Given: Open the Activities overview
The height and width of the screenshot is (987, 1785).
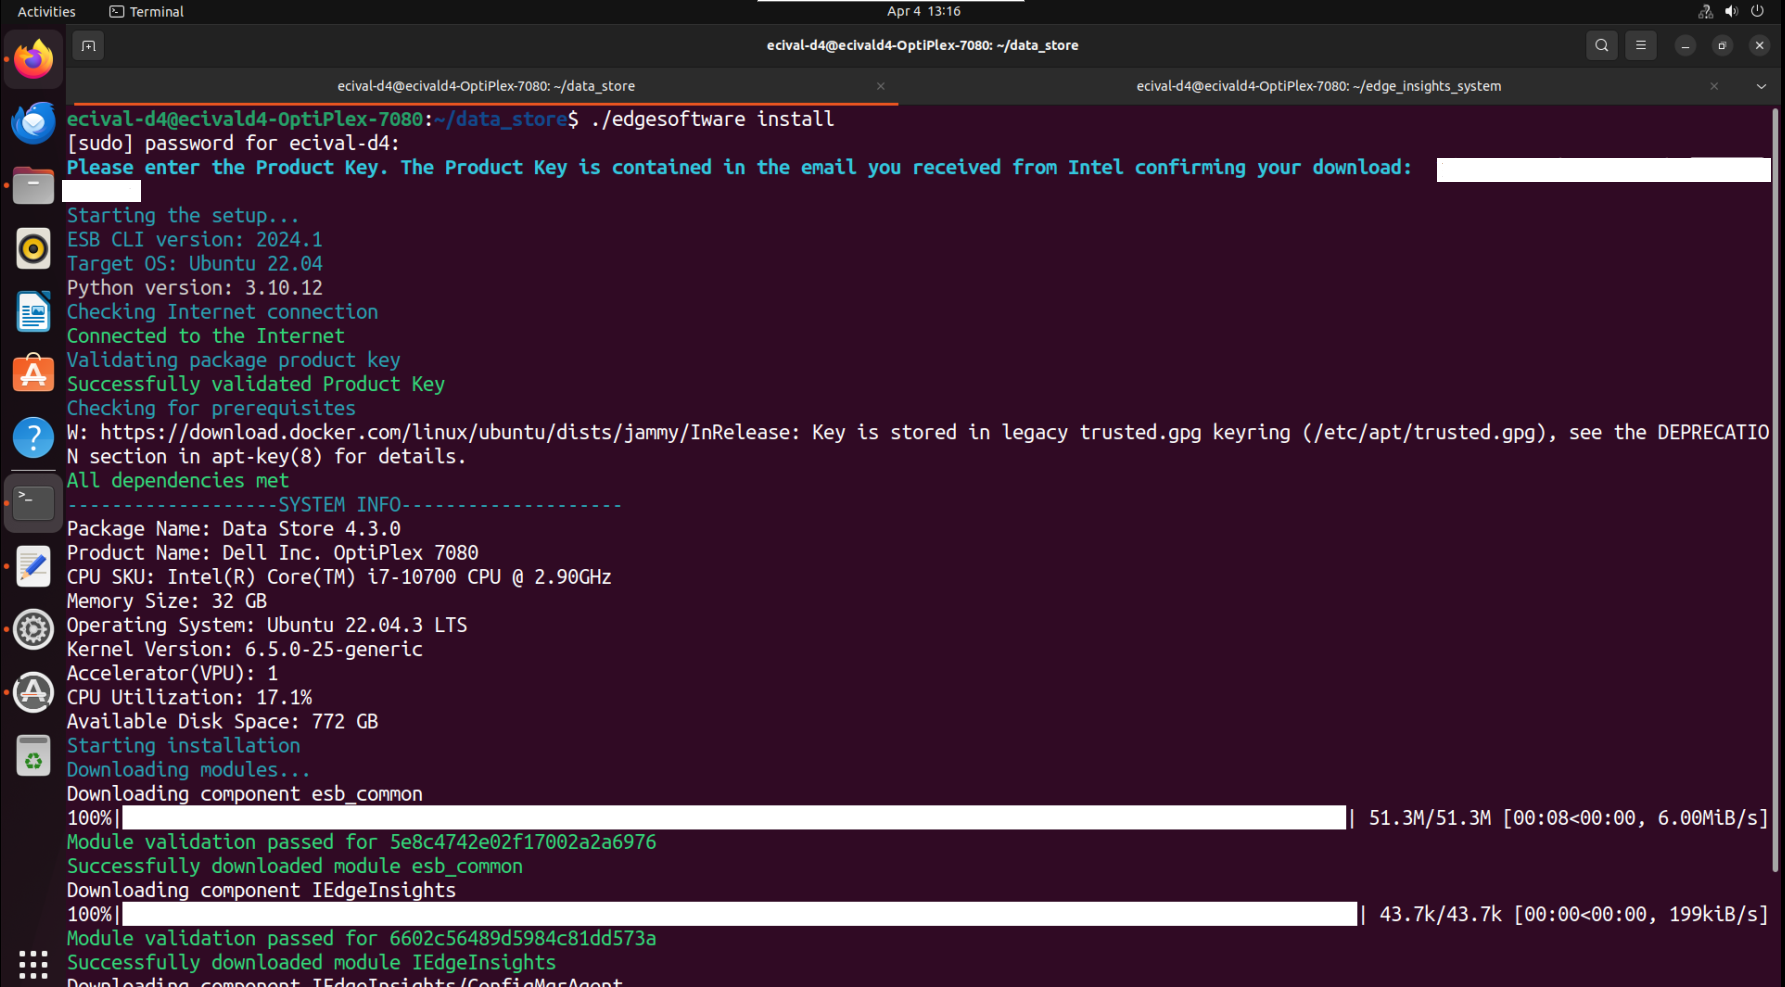Looking at the screenshot, I should [x=47, y=11].
